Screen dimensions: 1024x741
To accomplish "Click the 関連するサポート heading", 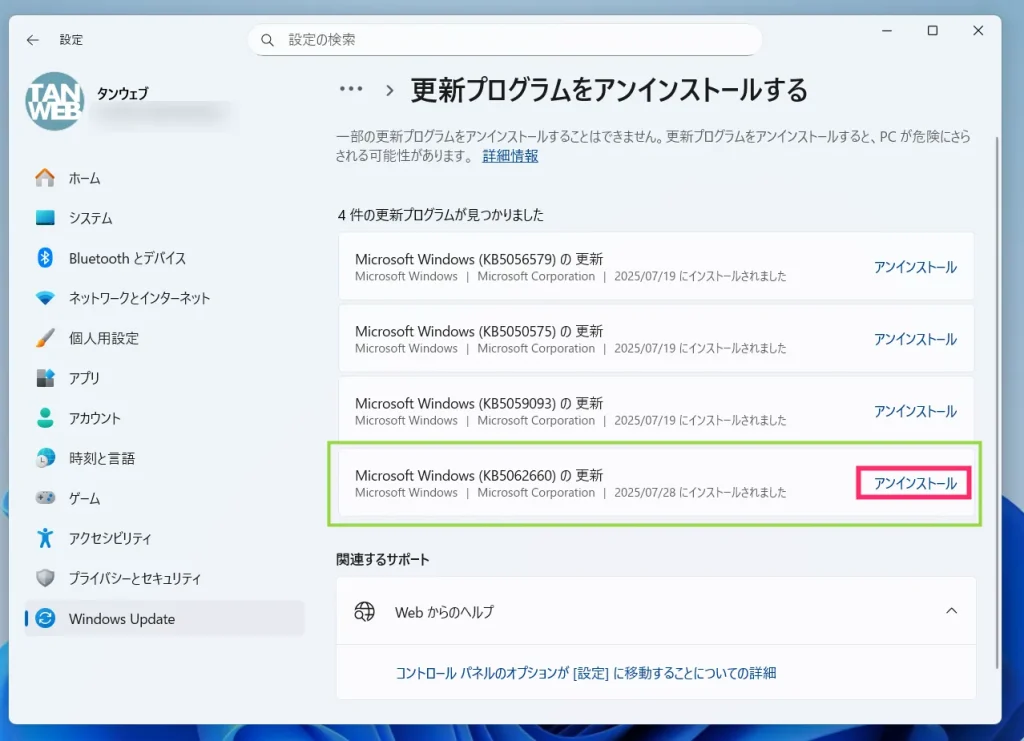I will pyautogui.click(x=383, y=560).
